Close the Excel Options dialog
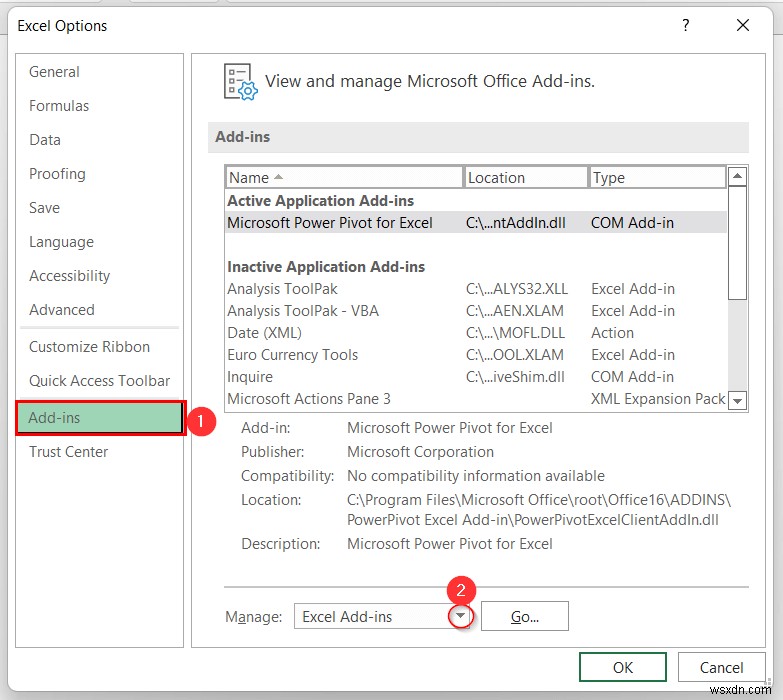 pos(743,25)
